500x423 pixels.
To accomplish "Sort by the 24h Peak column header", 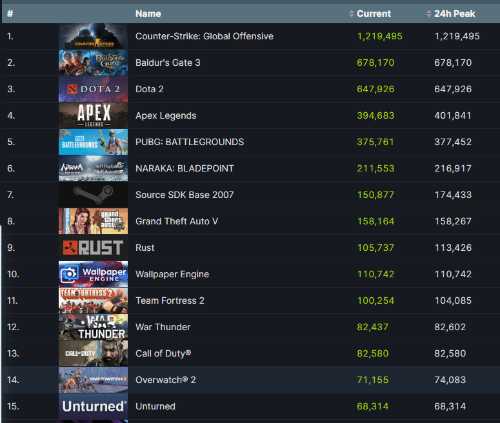I will click(454, 14).
